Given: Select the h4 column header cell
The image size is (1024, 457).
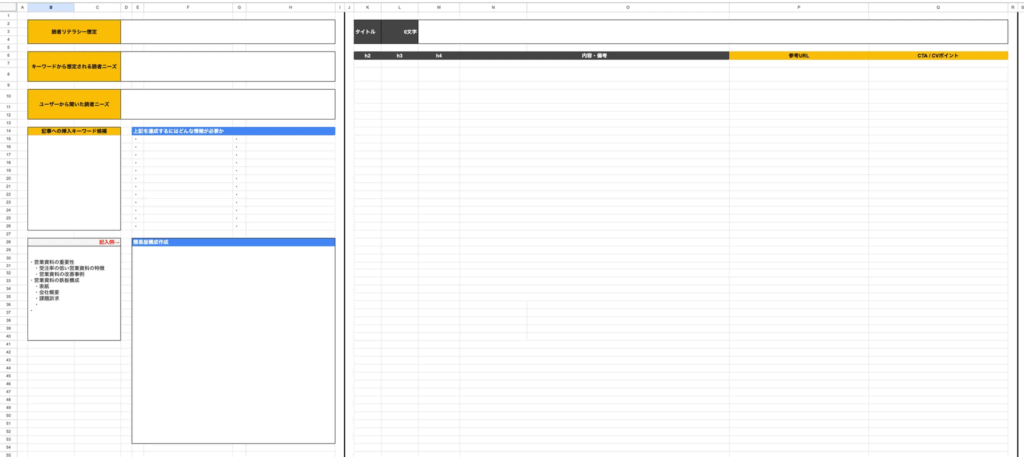Looking at the screenshot, I should coord(439,56).
